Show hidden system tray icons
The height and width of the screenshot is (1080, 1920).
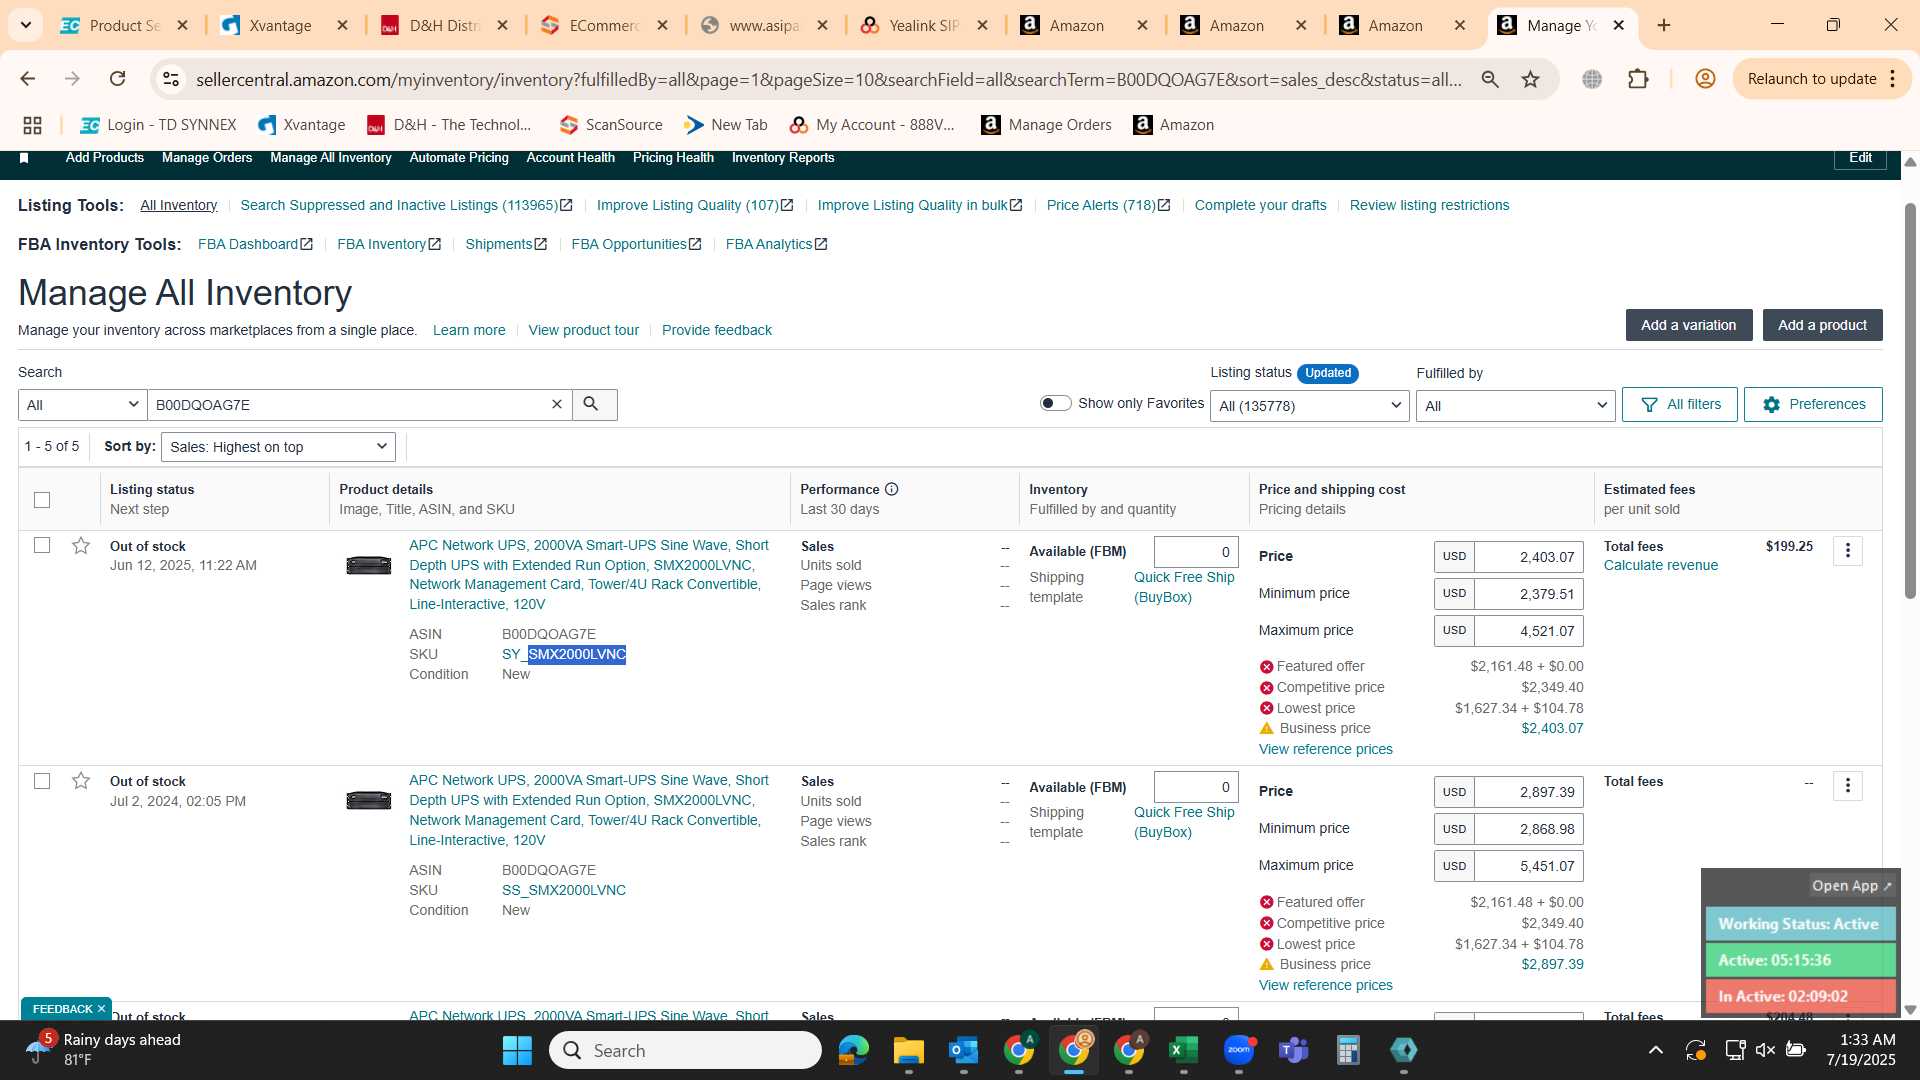[1656, 1050]
